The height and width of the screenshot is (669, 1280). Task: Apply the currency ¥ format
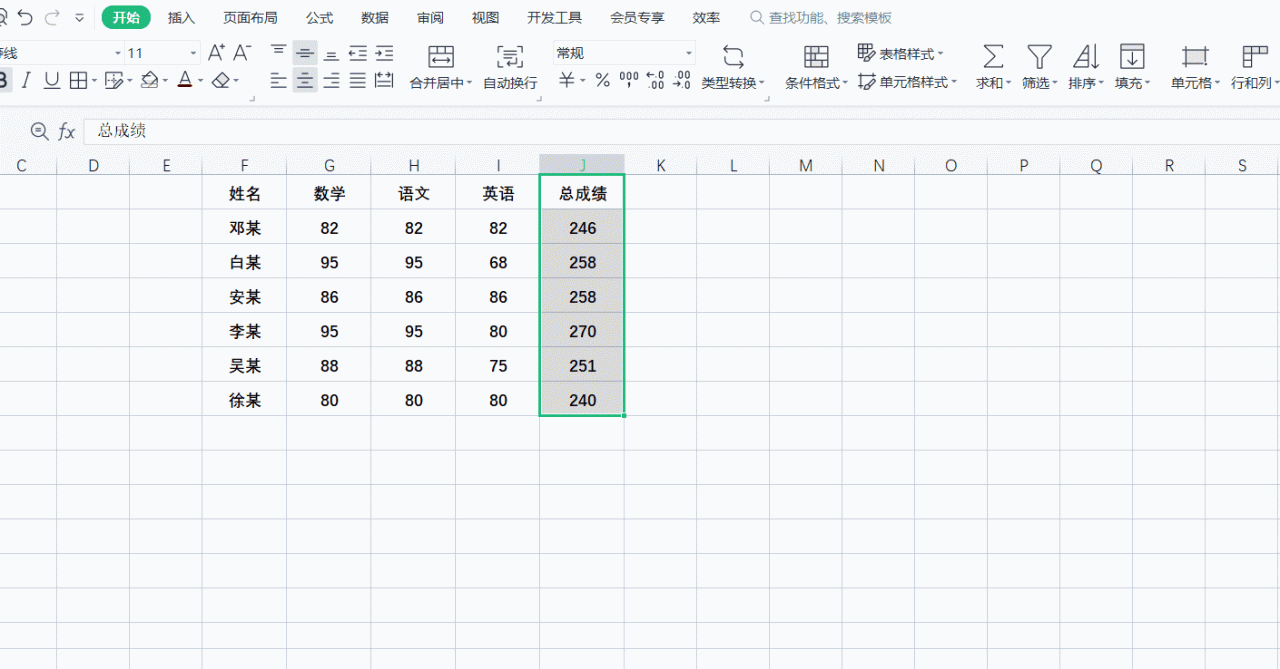tap(567, 80)
